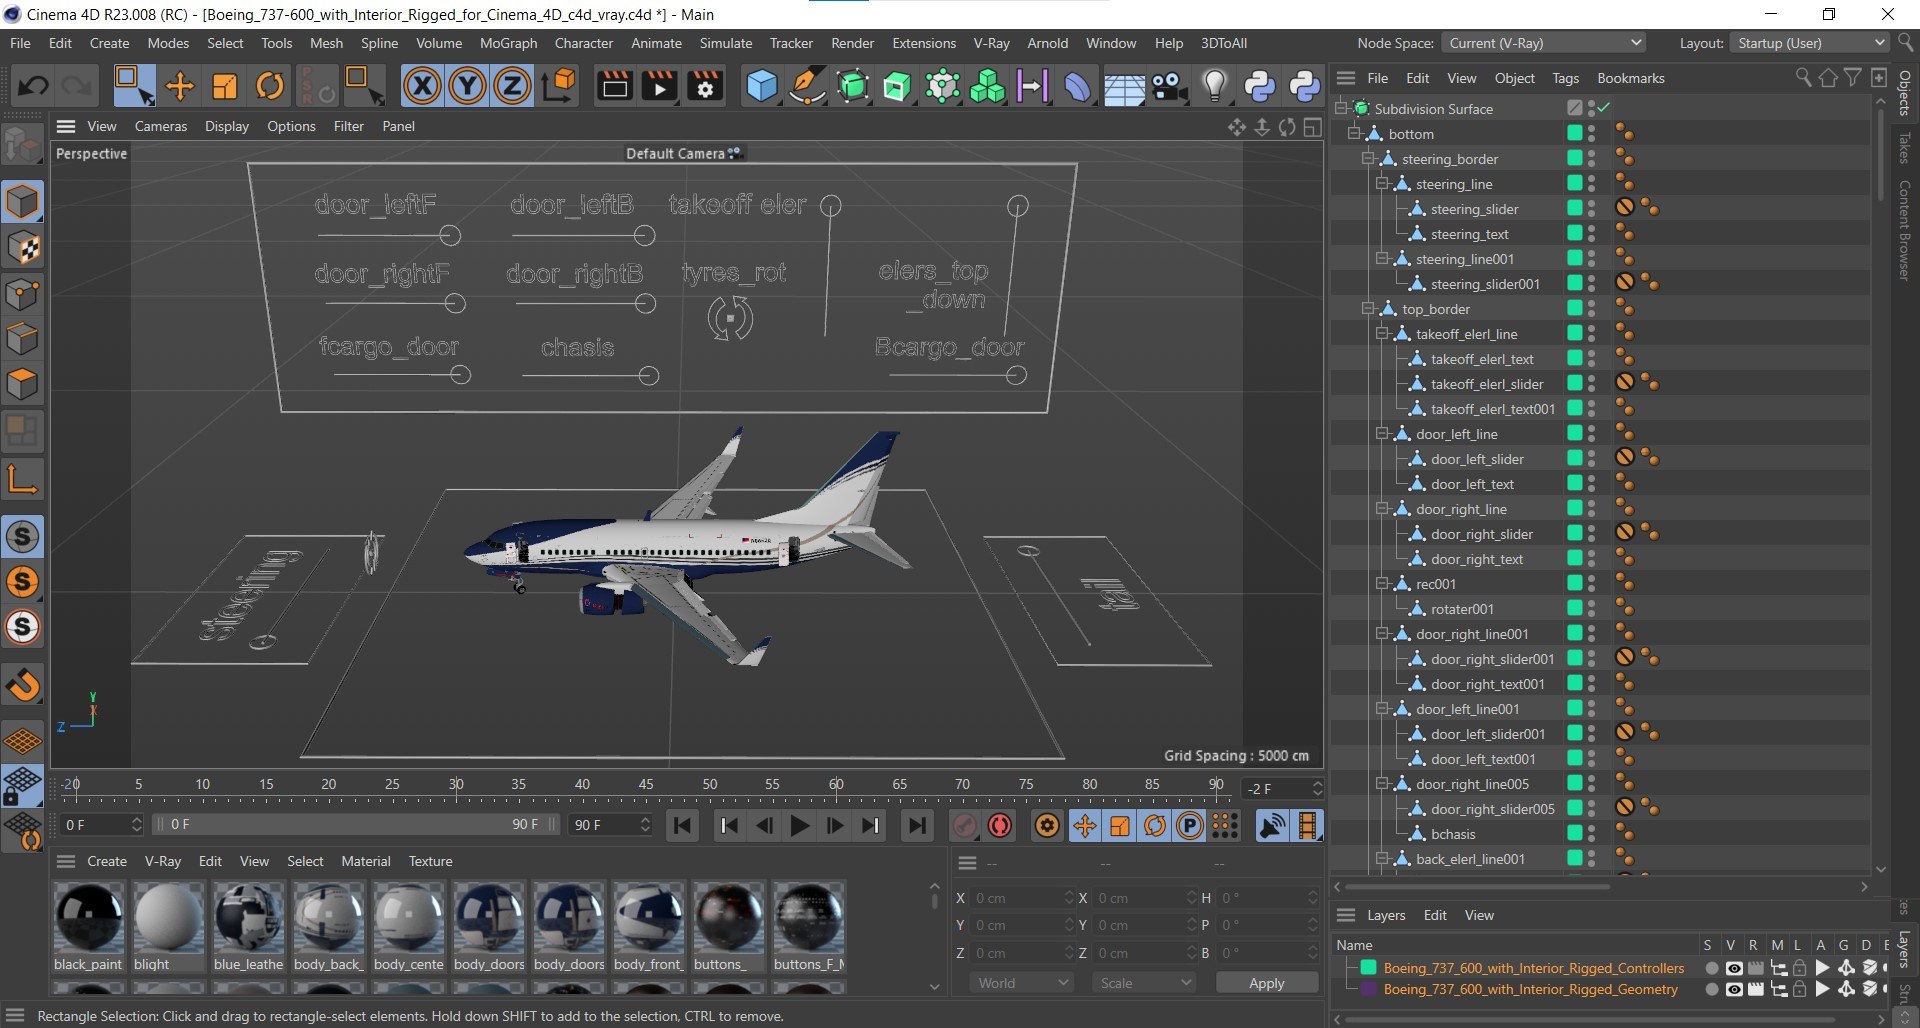Open World coordinate system dropdown
Viewport: 1920px width, 1028px height.
tap(1021, 983)
